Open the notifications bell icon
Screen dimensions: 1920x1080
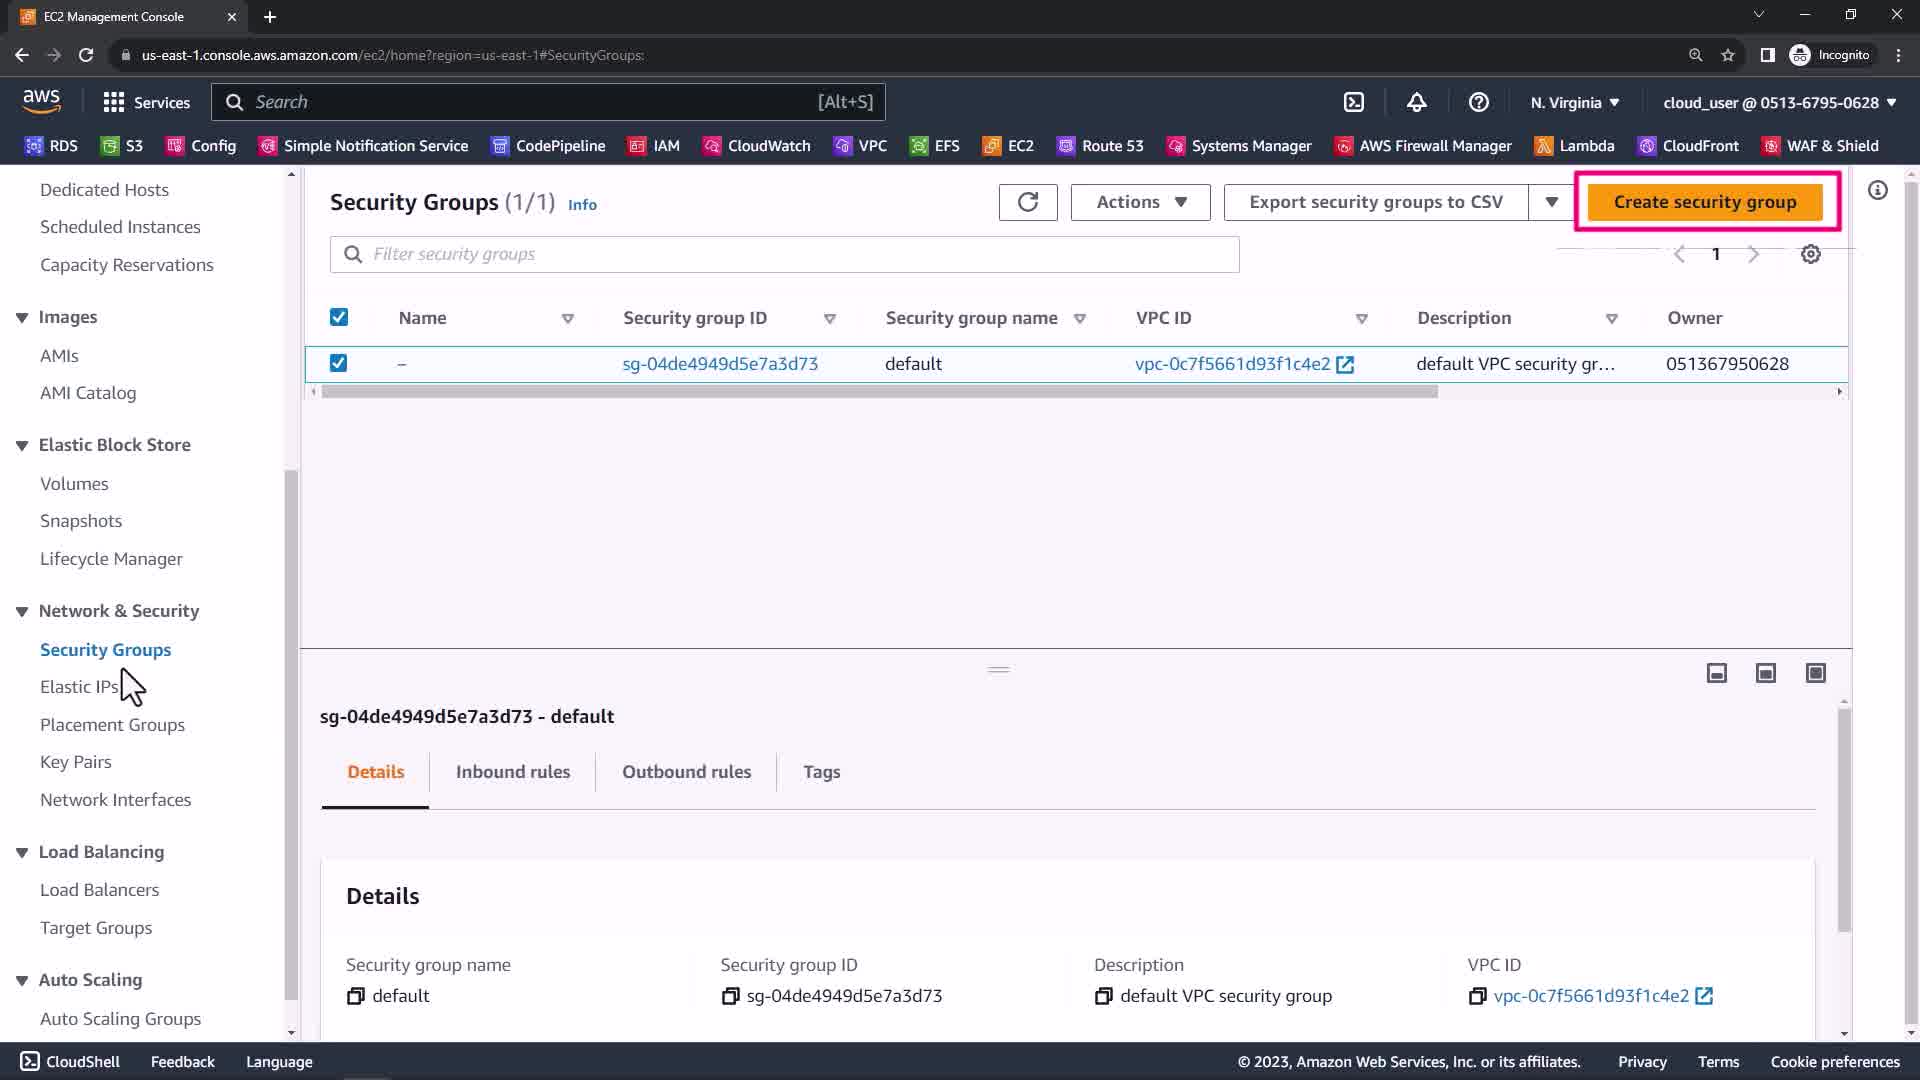click(x=1416, y=102)
